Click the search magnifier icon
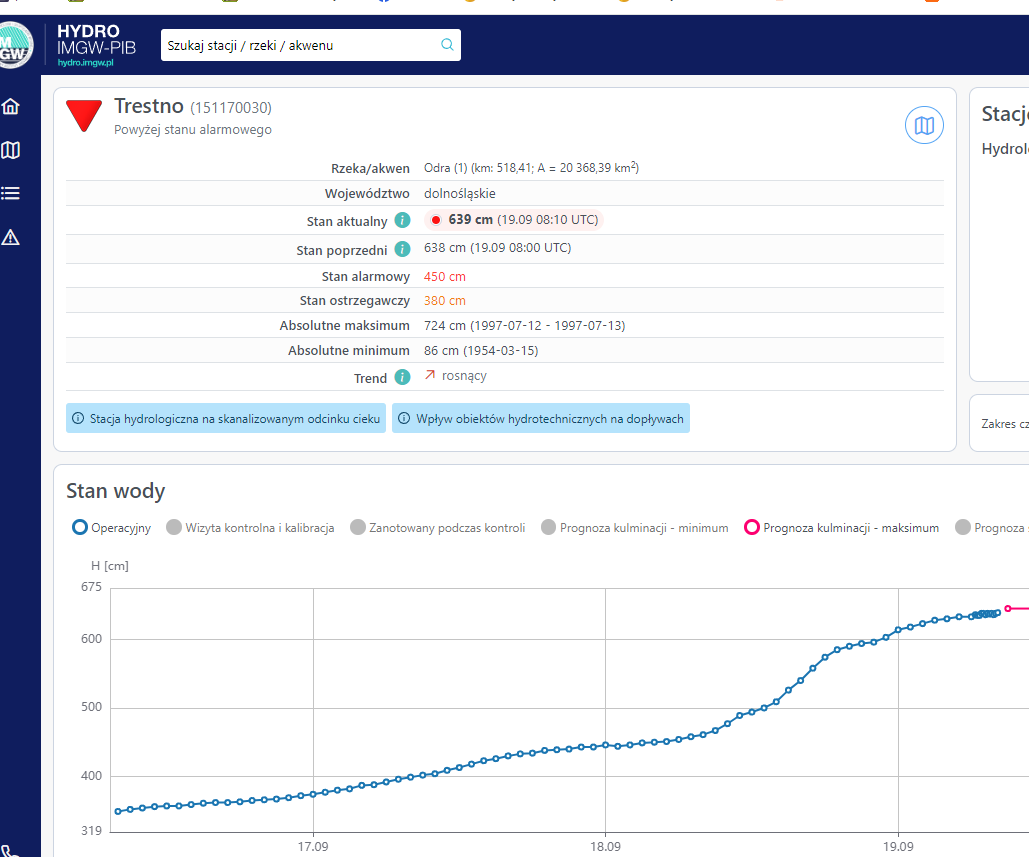 click(447, 45)
